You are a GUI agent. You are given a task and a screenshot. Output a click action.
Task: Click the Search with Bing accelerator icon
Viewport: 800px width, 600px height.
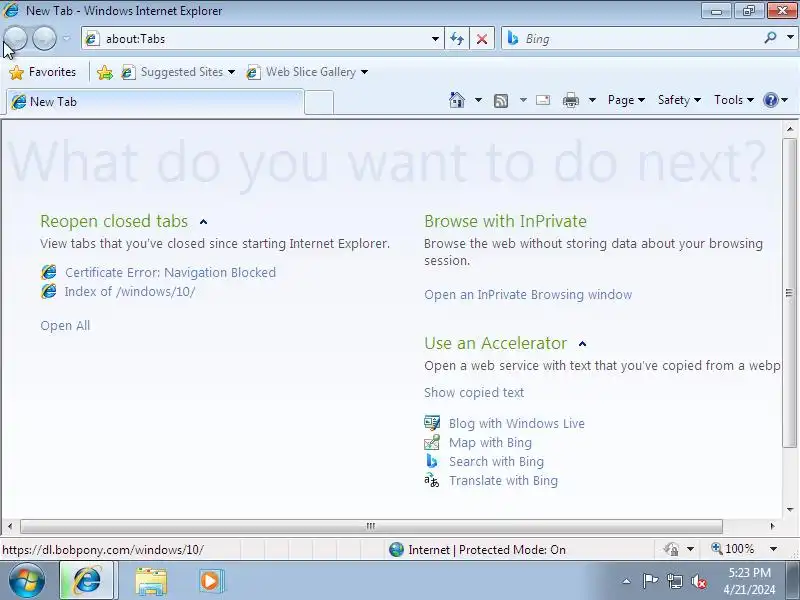pyautogui.click(x=432, y=461)
